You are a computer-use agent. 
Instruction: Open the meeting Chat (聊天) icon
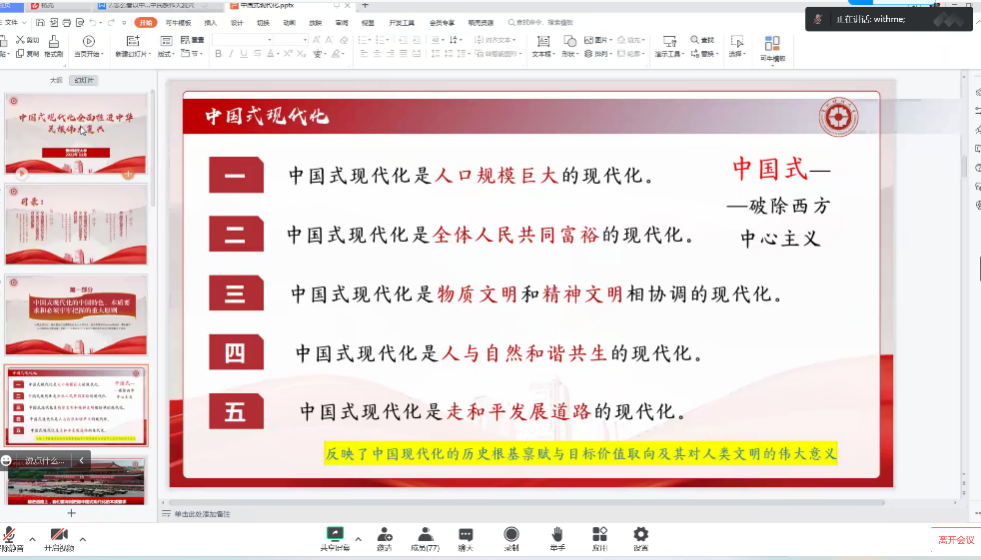pyautogui.click(x=465, y=538)
